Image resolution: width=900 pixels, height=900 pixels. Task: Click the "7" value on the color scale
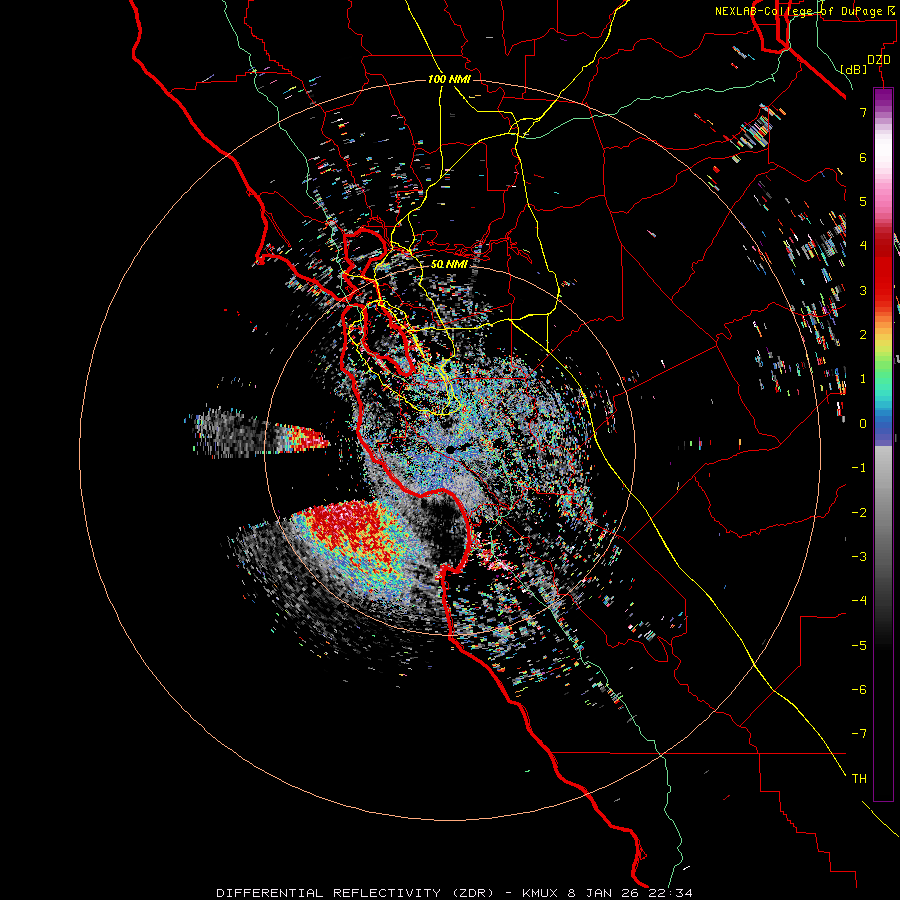863,112
